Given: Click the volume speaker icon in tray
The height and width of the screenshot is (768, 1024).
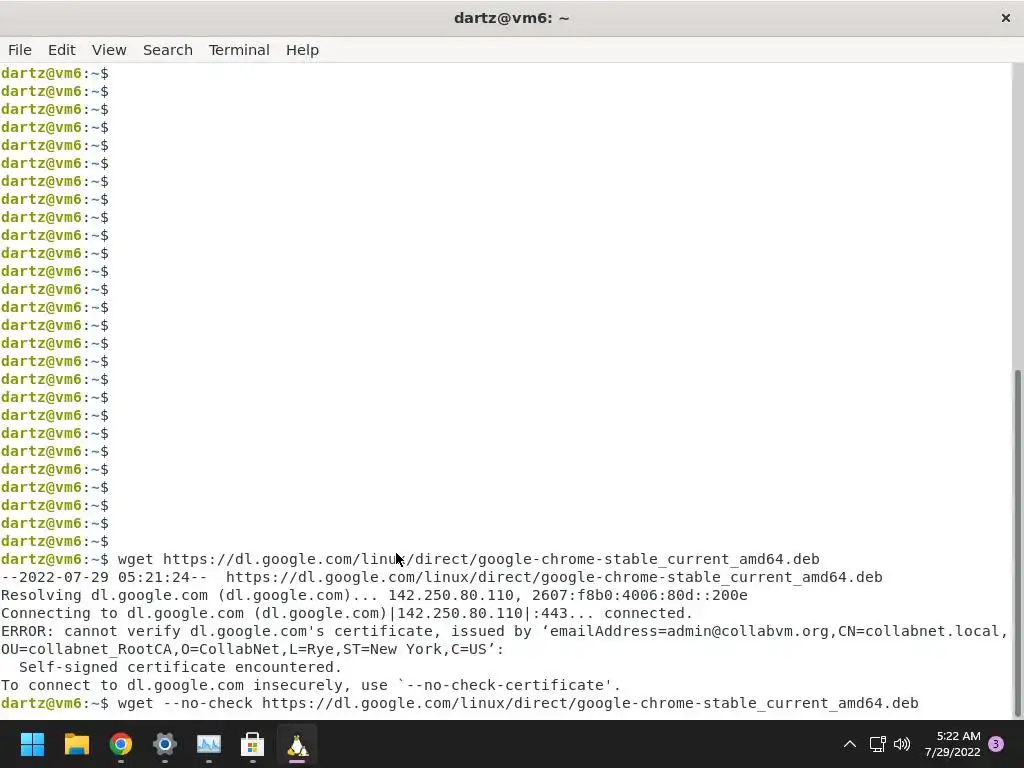Looking at the screenshot, I should coord(902,744).
